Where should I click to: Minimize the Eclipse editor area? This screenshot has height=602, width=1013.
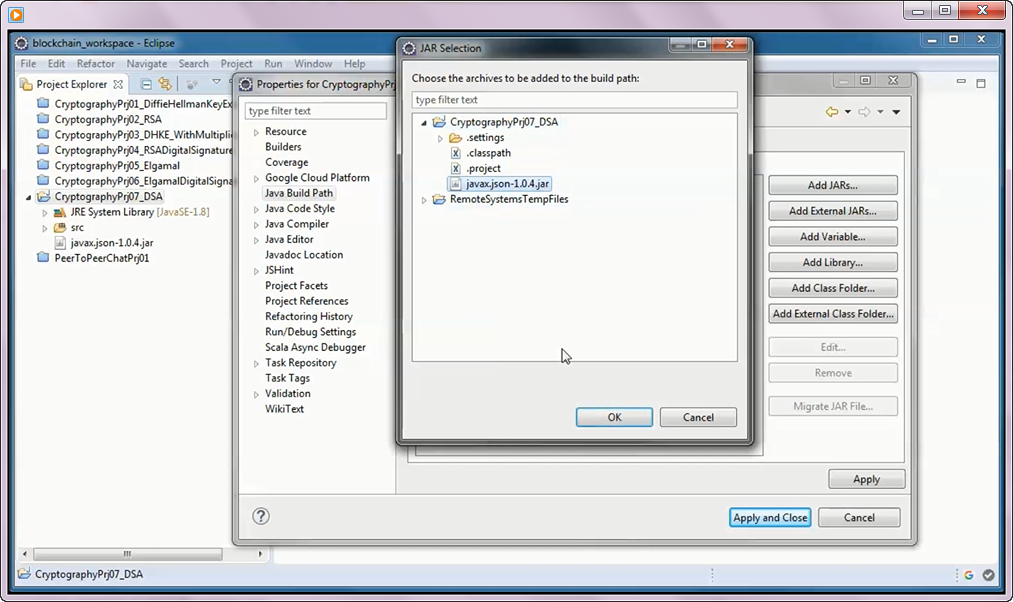click(x=961, y=82)
